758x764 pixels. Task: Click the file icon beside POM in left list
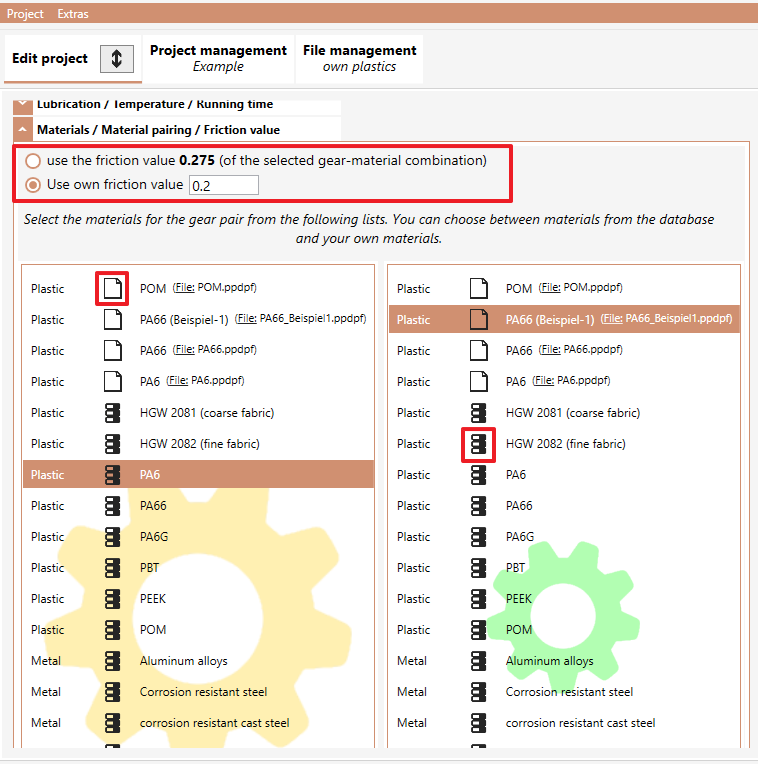coord(113,288)
